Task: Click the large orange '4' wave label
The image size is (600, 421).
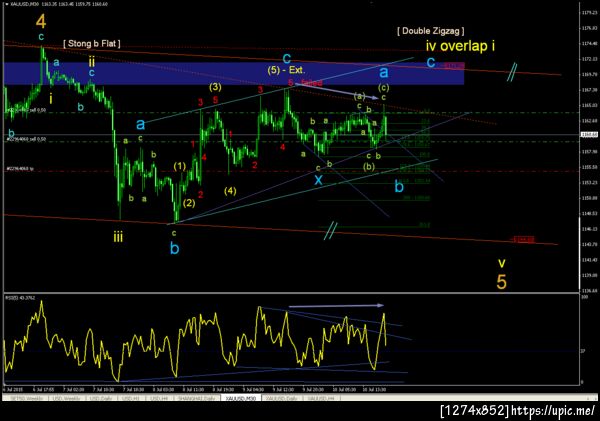Action: (x=41, y=21)
